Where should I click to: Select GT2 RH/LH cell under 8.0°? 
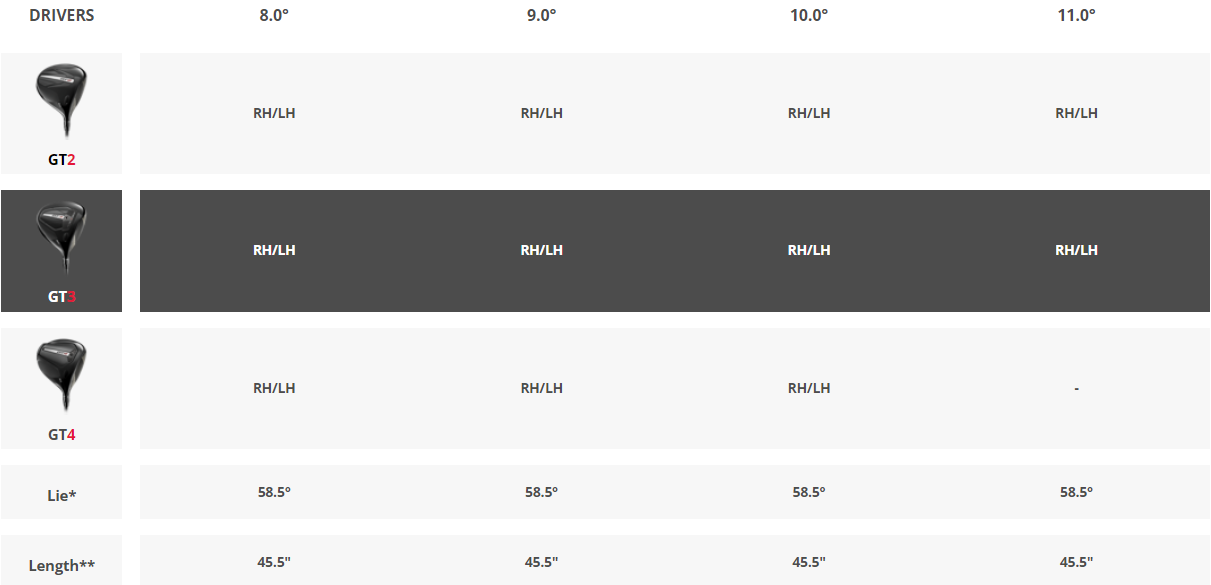point(274,113)
